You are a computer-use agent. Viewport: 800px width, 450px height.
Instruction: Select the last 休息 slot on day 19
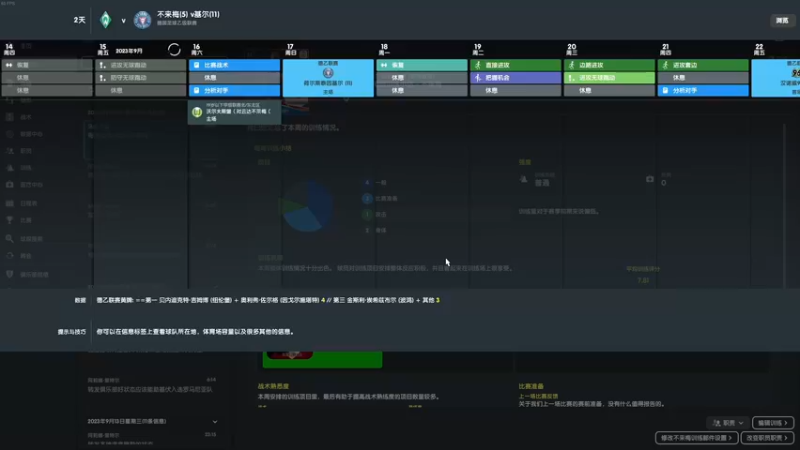click(x=516, y=90)
